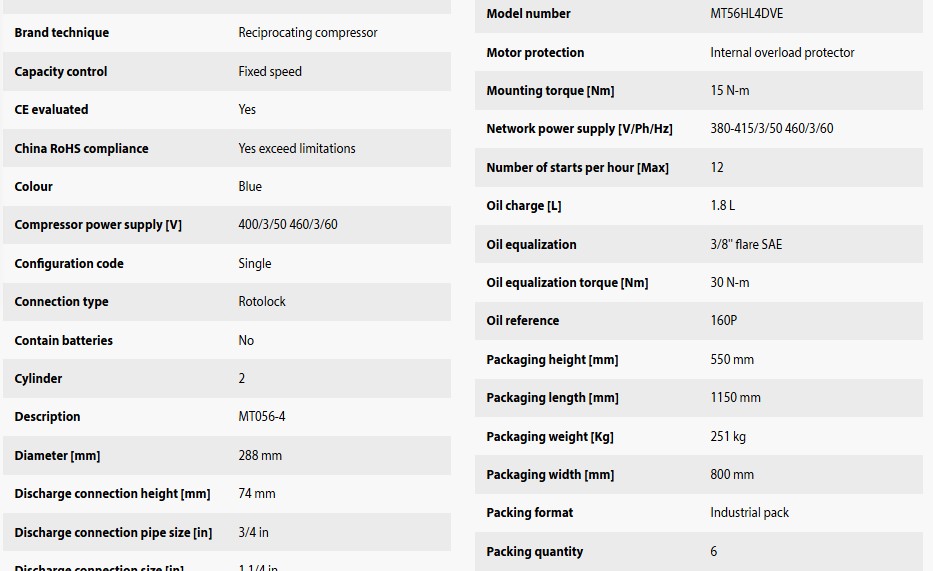Select the 'Discharge connection height [mm]' label
933x571 pixels.
[x=112, y=494]
